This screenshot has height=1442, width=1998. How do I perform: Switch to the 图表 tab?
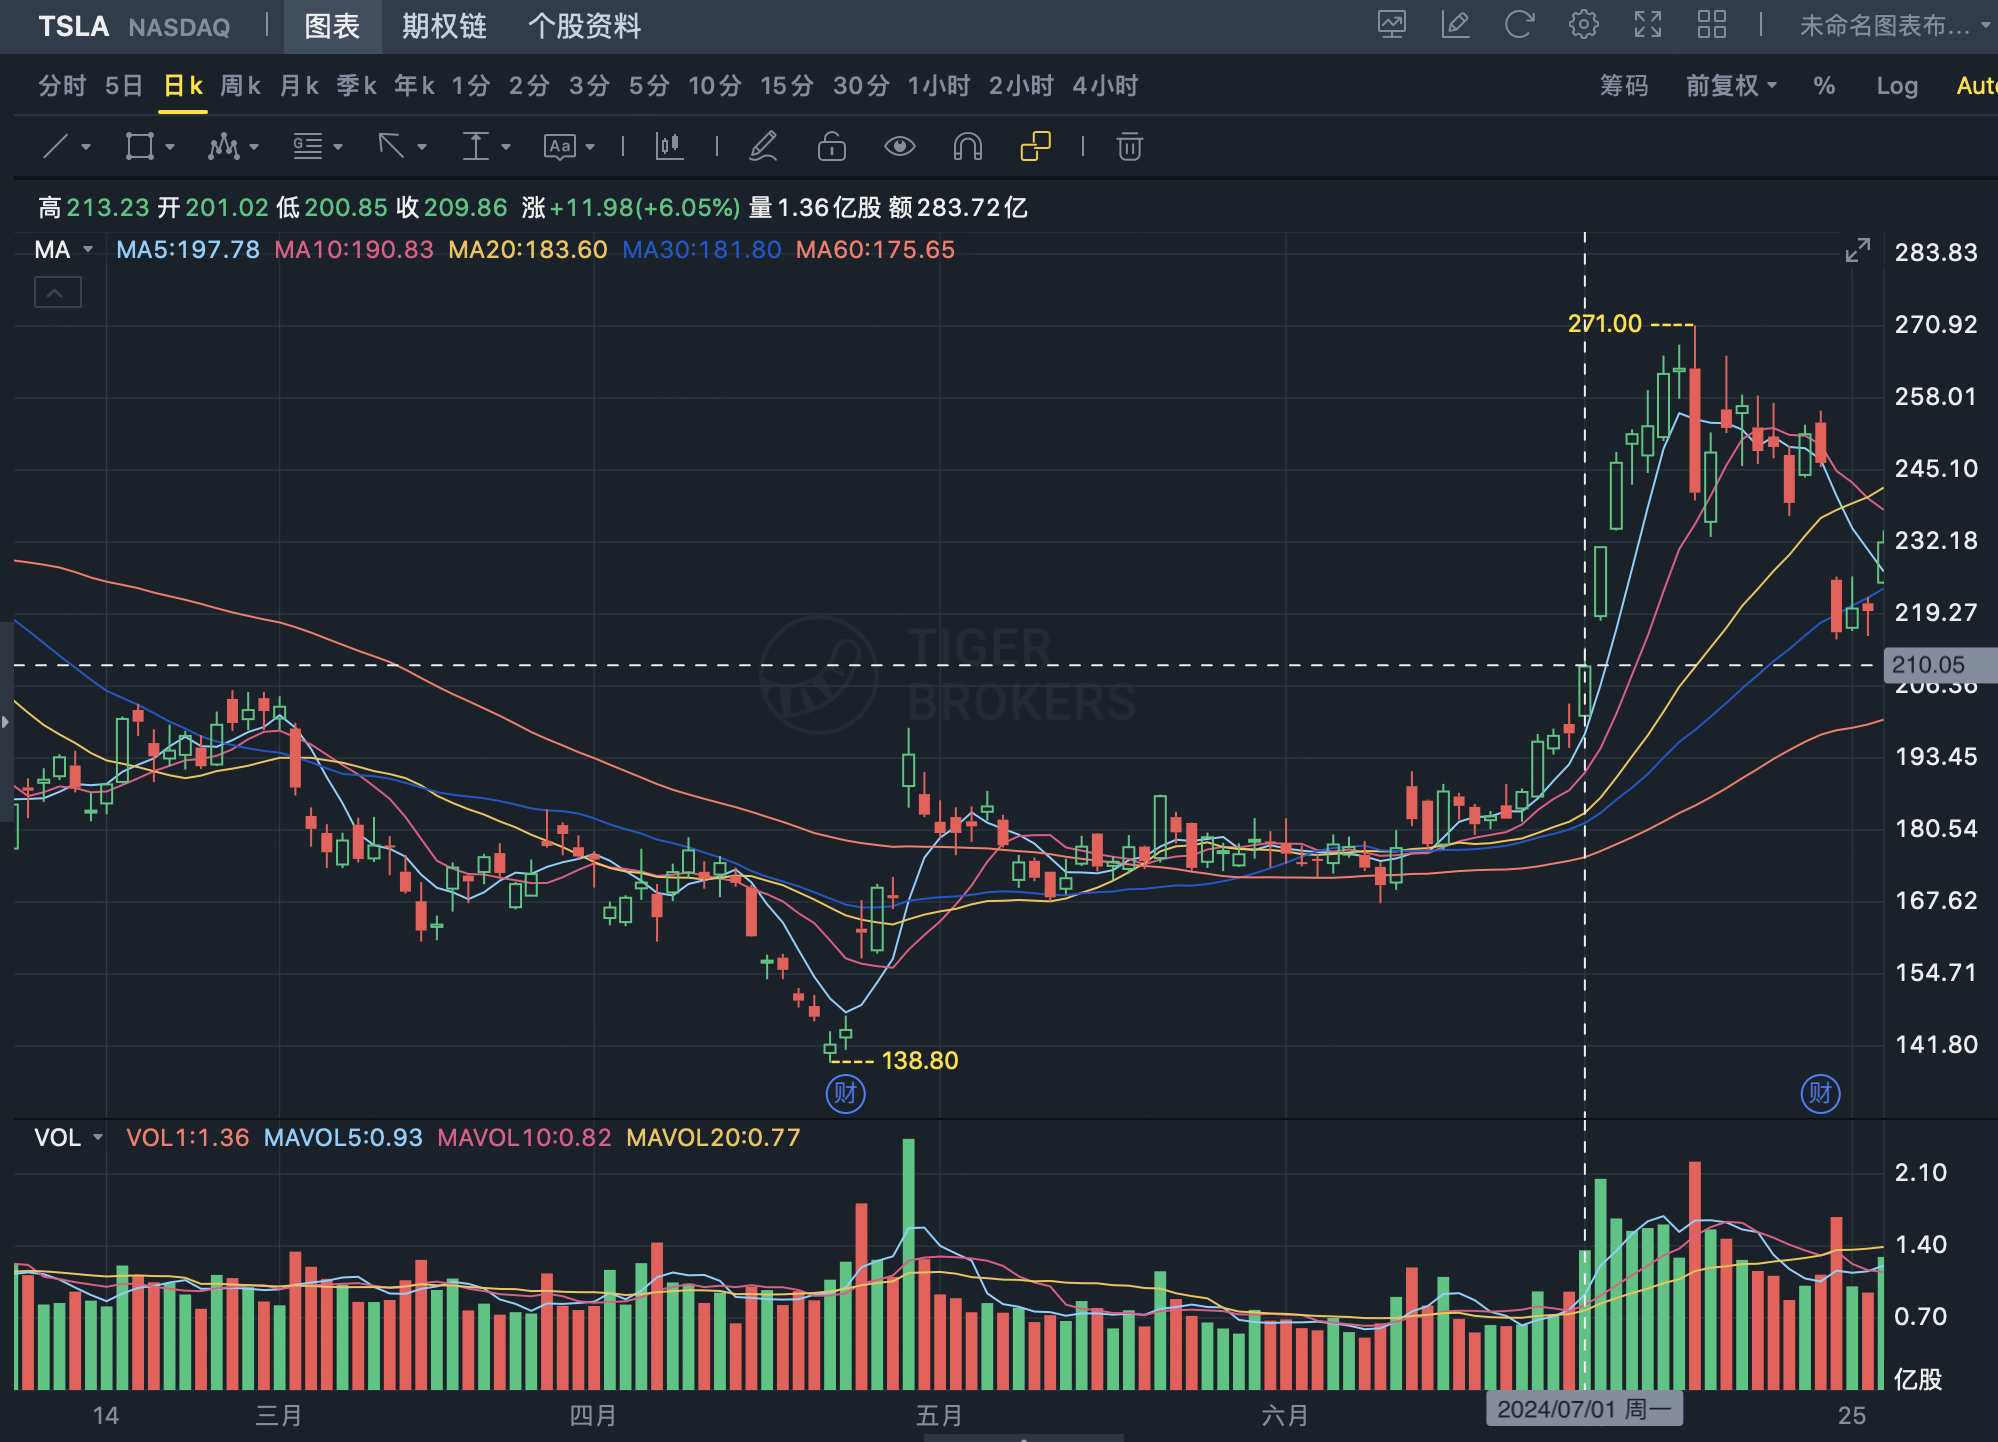pos(332,26)
